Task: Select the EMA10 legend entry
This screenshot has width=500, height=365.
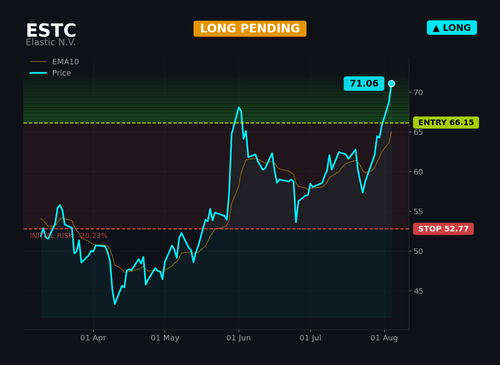Action: click(54, 62)
